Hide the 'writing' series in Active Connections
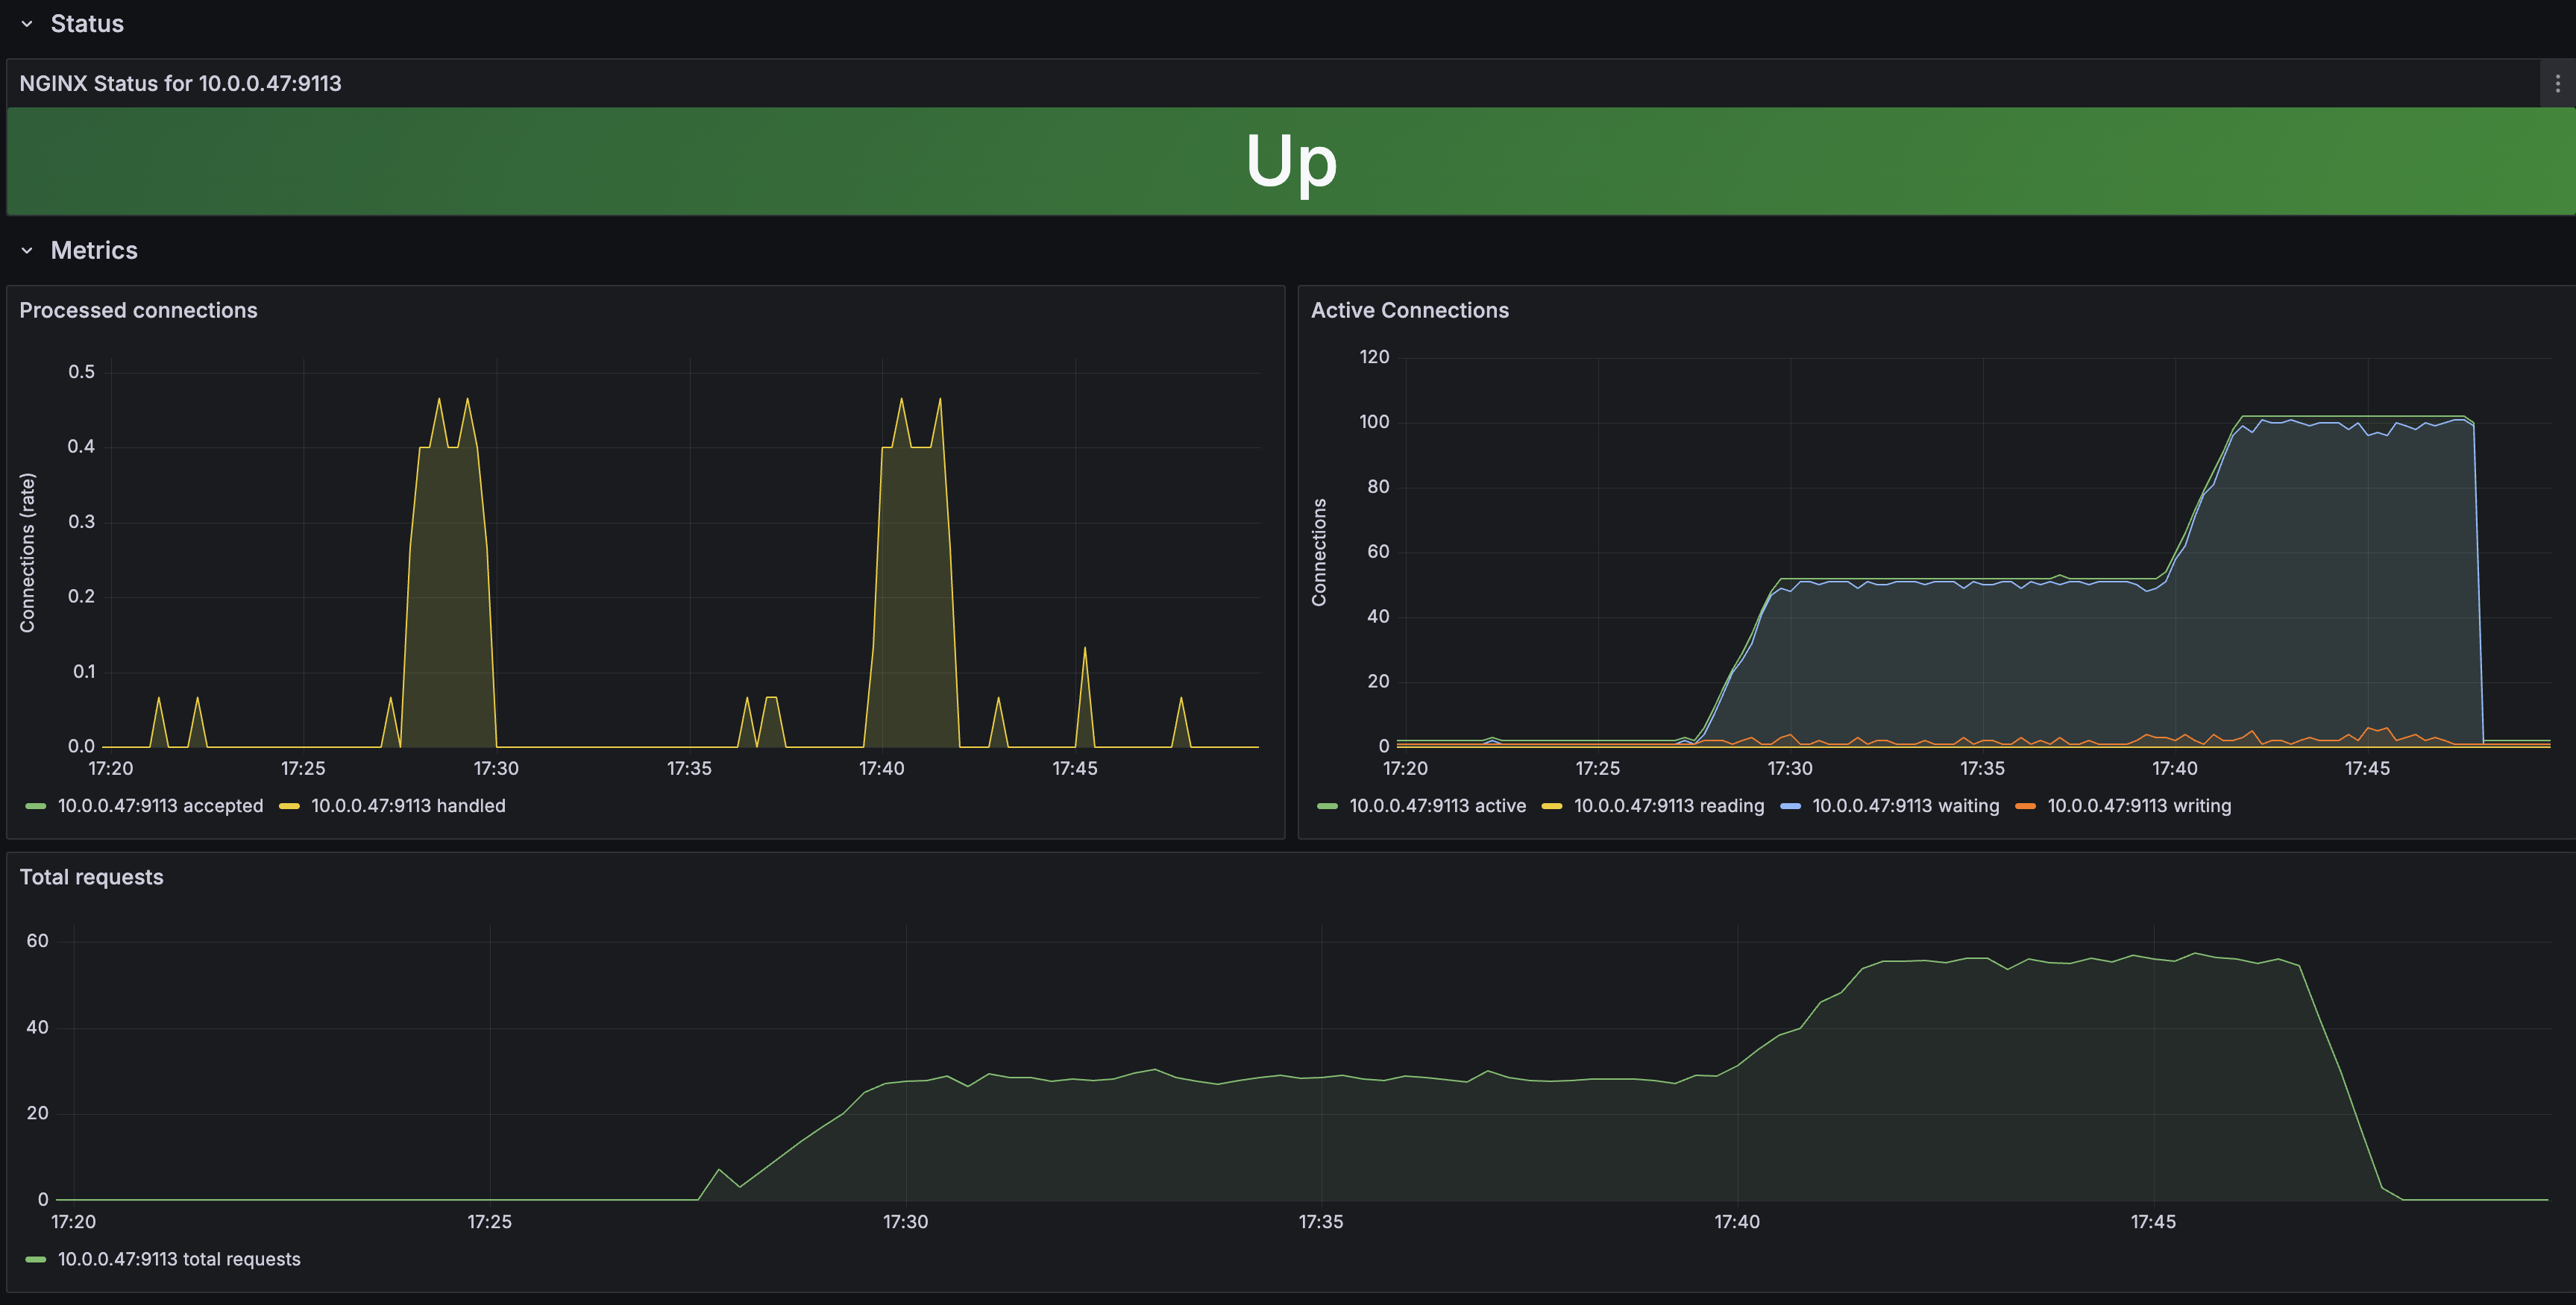Viewport: 2576px width, 1305px height. pyautogui.click(x=2140, y=805)
